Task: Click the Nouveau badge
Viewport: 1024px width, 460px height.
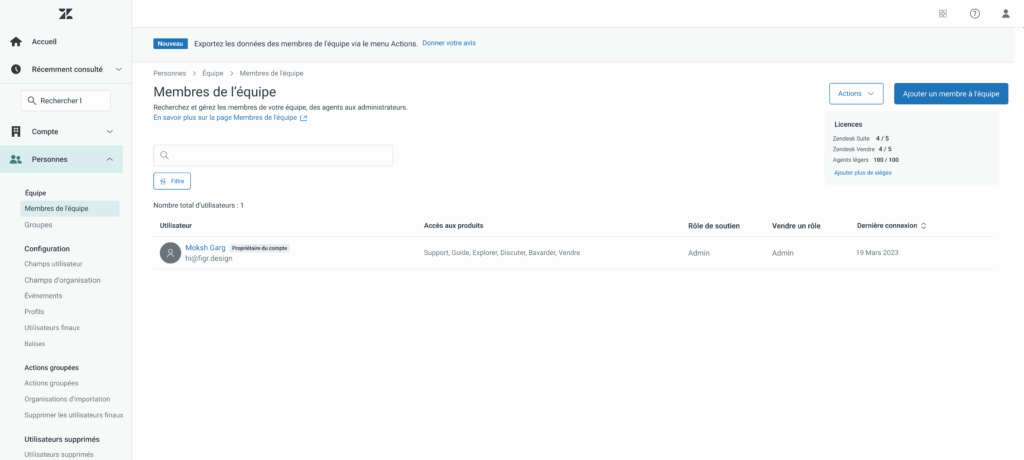Action: point(170,44)
